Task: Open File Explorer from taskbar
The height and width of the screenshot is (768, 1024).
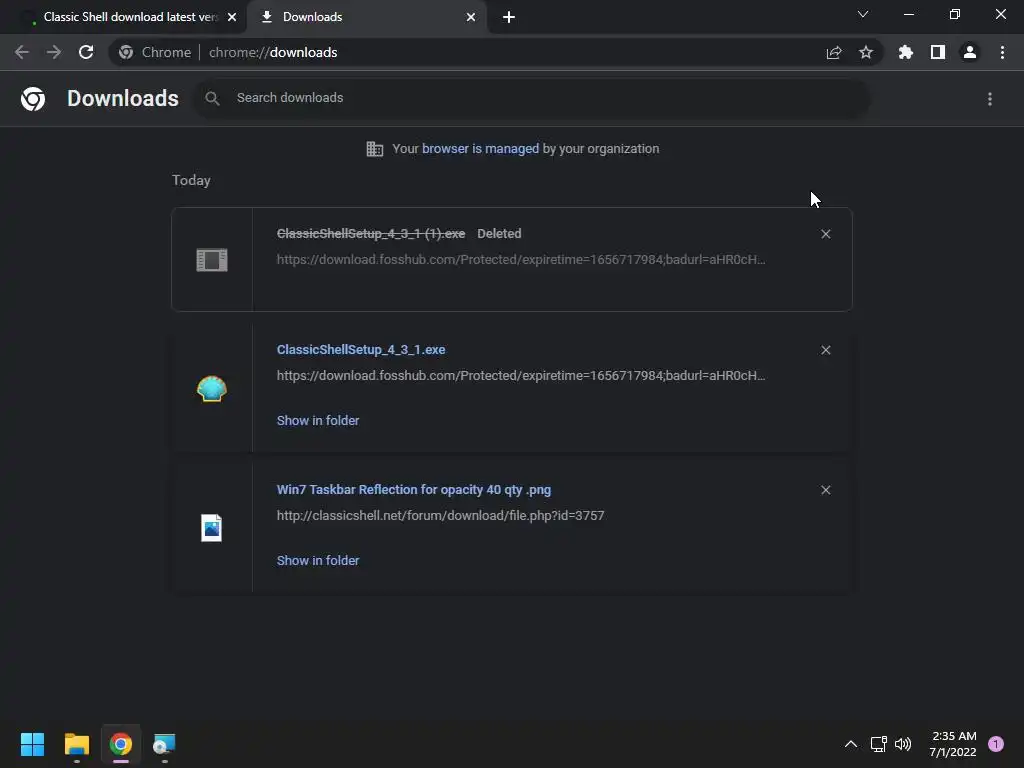Action: pyautogui.click(x=77, y=744)
